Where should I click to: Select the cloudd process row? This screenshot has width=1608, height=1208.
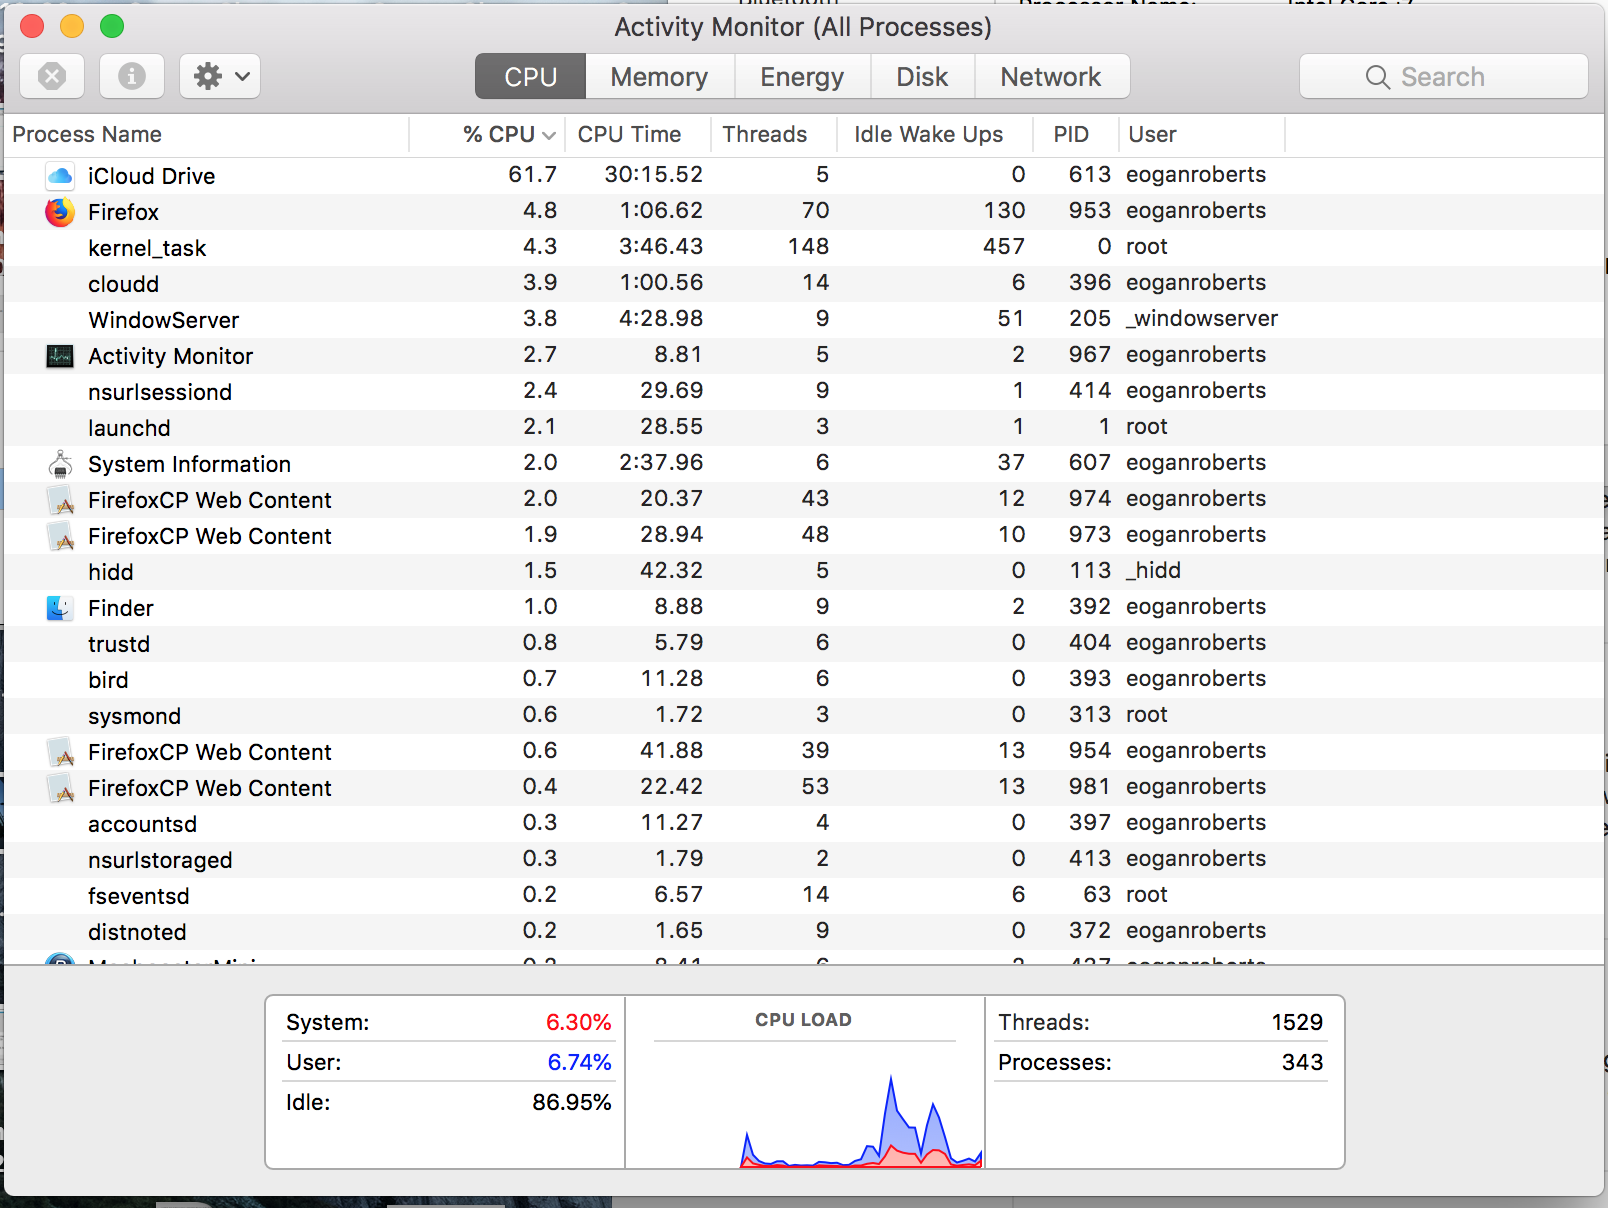[804, 284]
